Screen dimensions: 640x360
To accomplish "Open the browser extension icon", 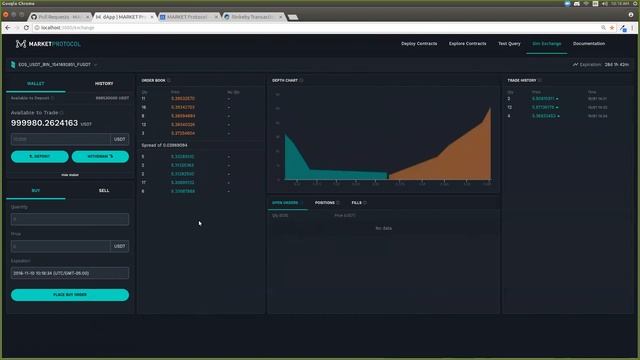I will (623, 28).
